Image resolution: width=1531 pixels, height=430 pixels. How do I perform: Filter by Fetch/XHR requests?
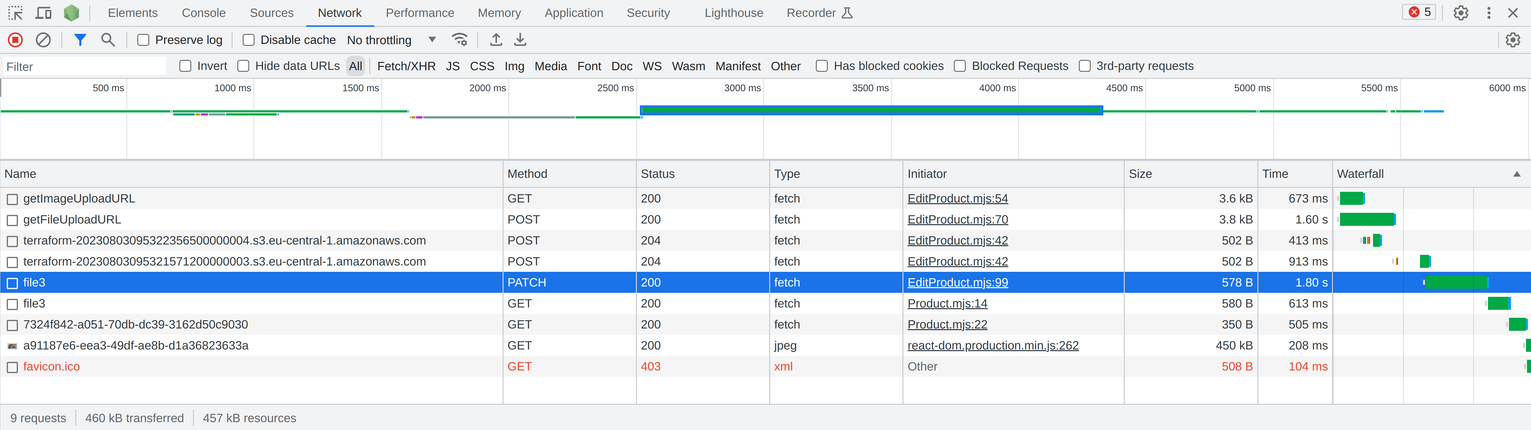coord(406,66)
